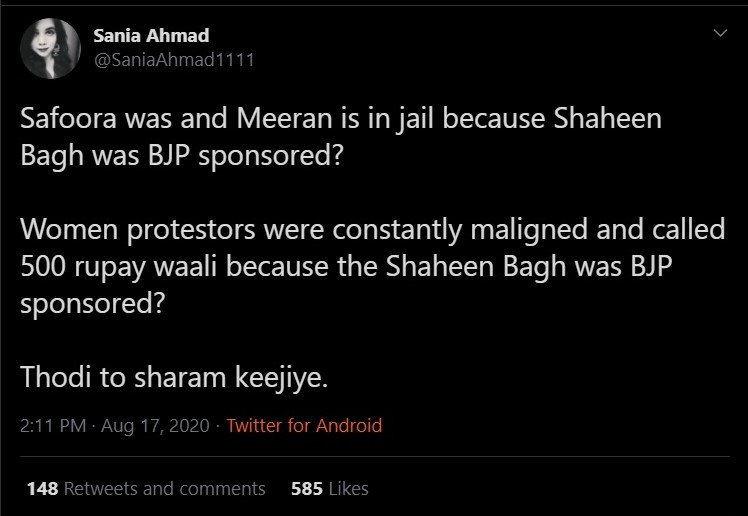Open the Twitter for Android source link
Screen dimensions: 748x516
pyautogui.click(x=304, y=425)
